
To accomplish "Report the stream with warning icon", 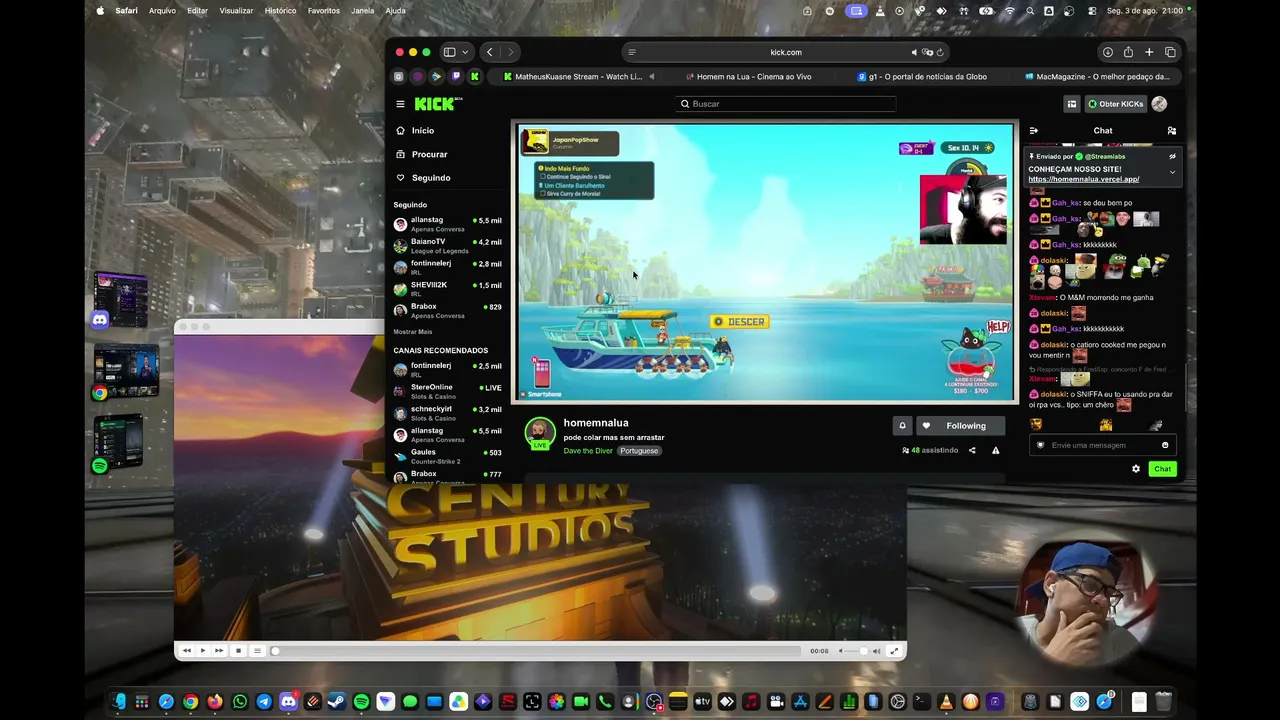I will click(x=995, y=451).
